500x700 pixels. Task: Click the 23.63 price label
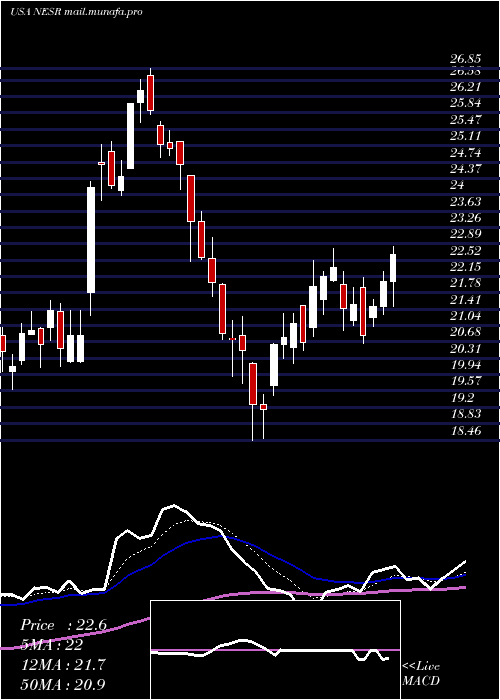point(465,202)
